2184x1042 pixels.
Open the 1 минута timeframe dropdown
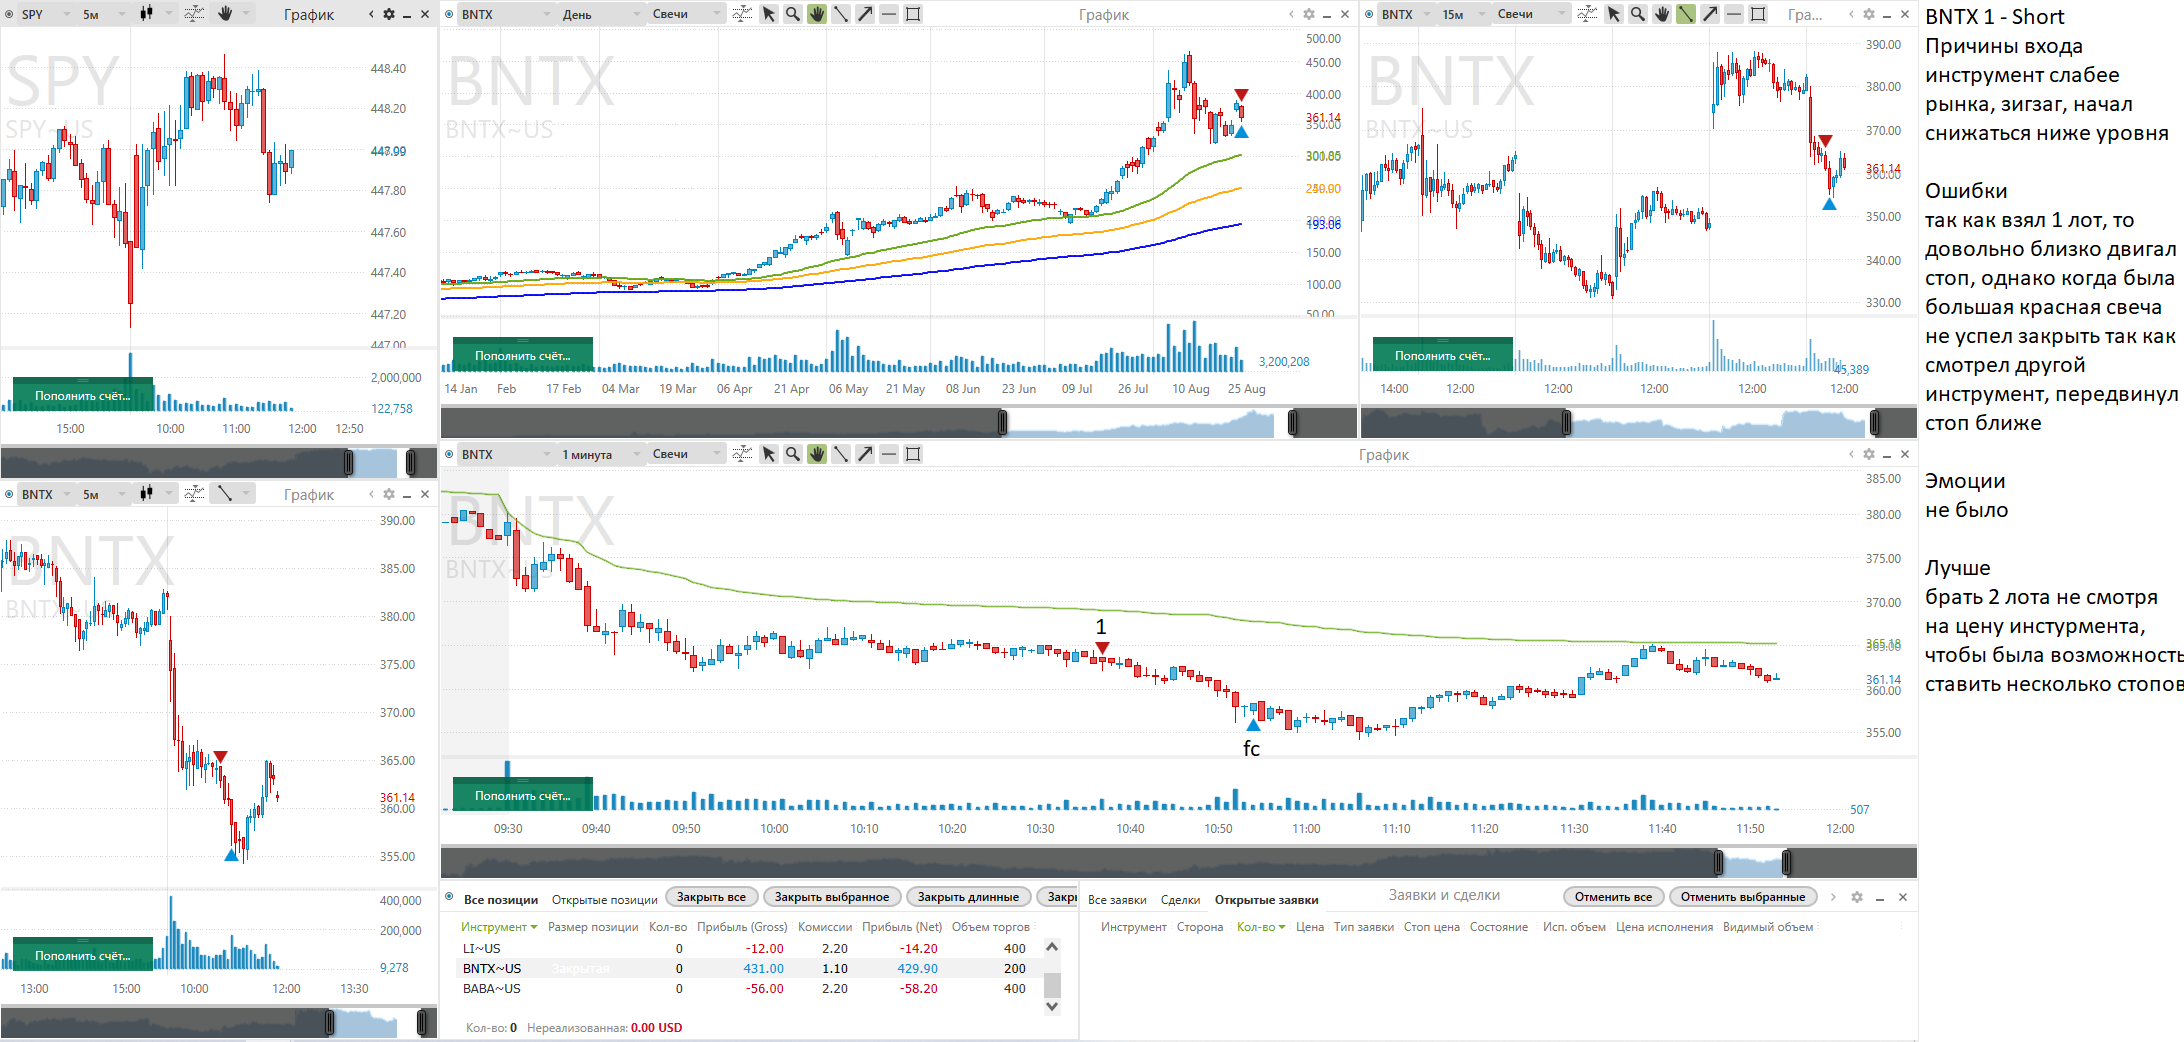[600, 454]
